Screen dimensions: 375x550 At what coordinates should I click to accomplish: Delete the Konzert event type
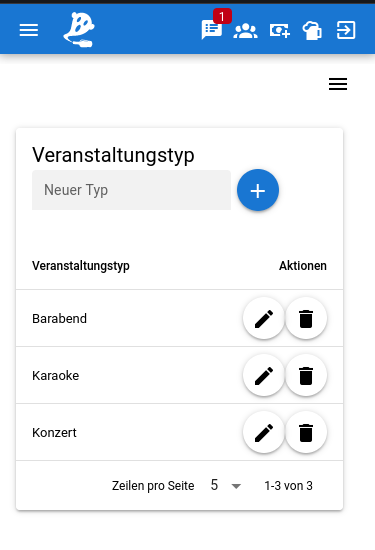[306, 432]
